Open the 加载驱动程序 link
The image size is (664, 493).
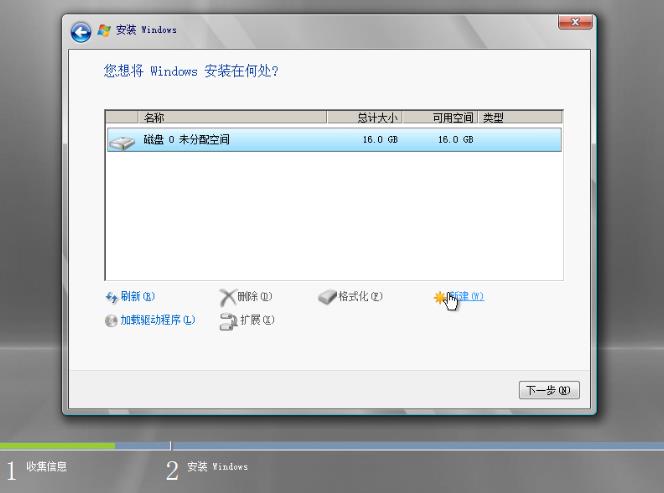pos(158,321)
